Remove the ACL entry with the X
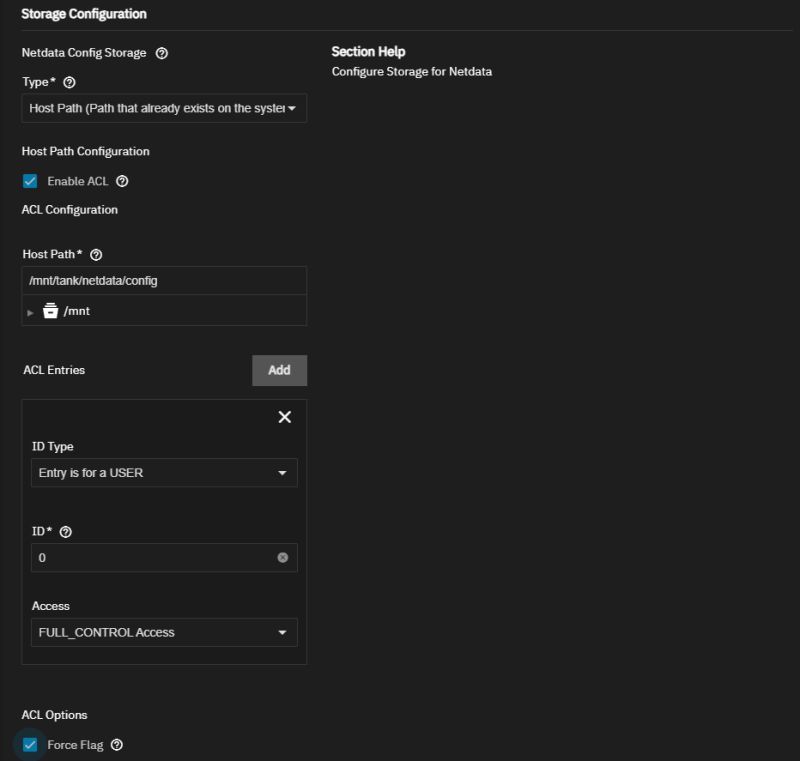Screen dimensions: 800x761 click(x=285, y=417)
